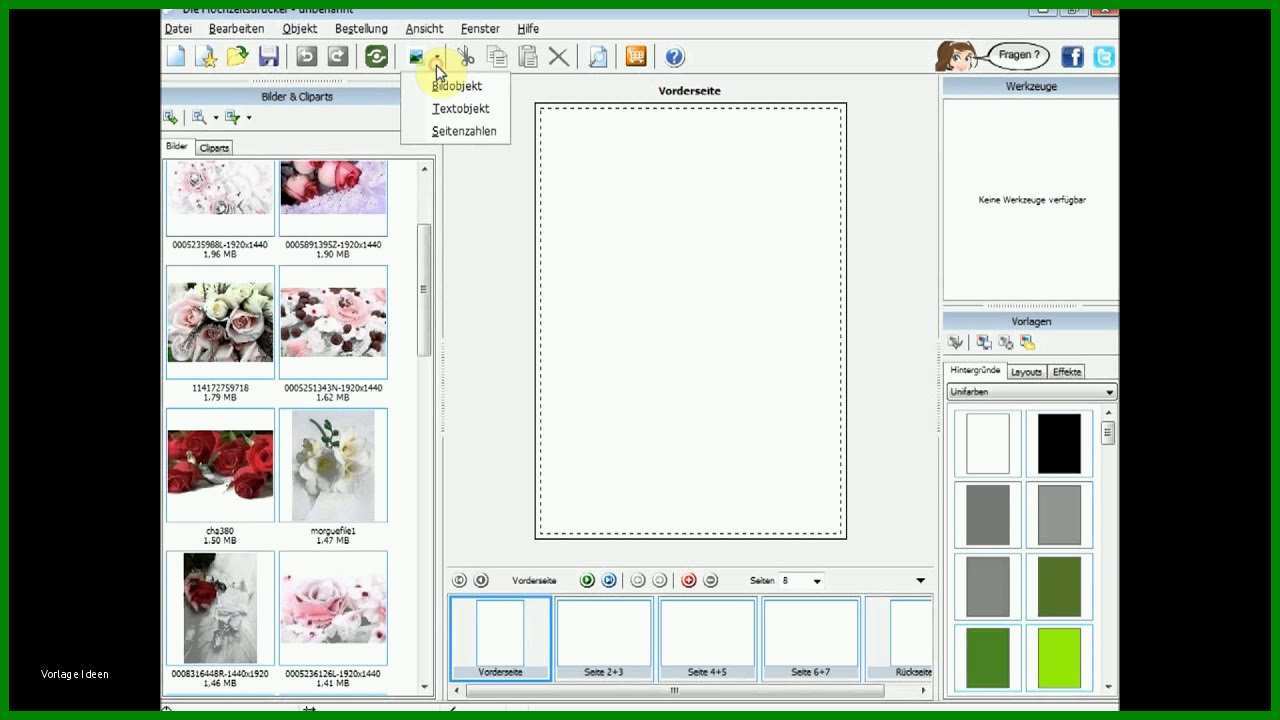Screen dimensions: 1280x720
Task: Delete selected object with X icon
Action: tap(559, 57)
